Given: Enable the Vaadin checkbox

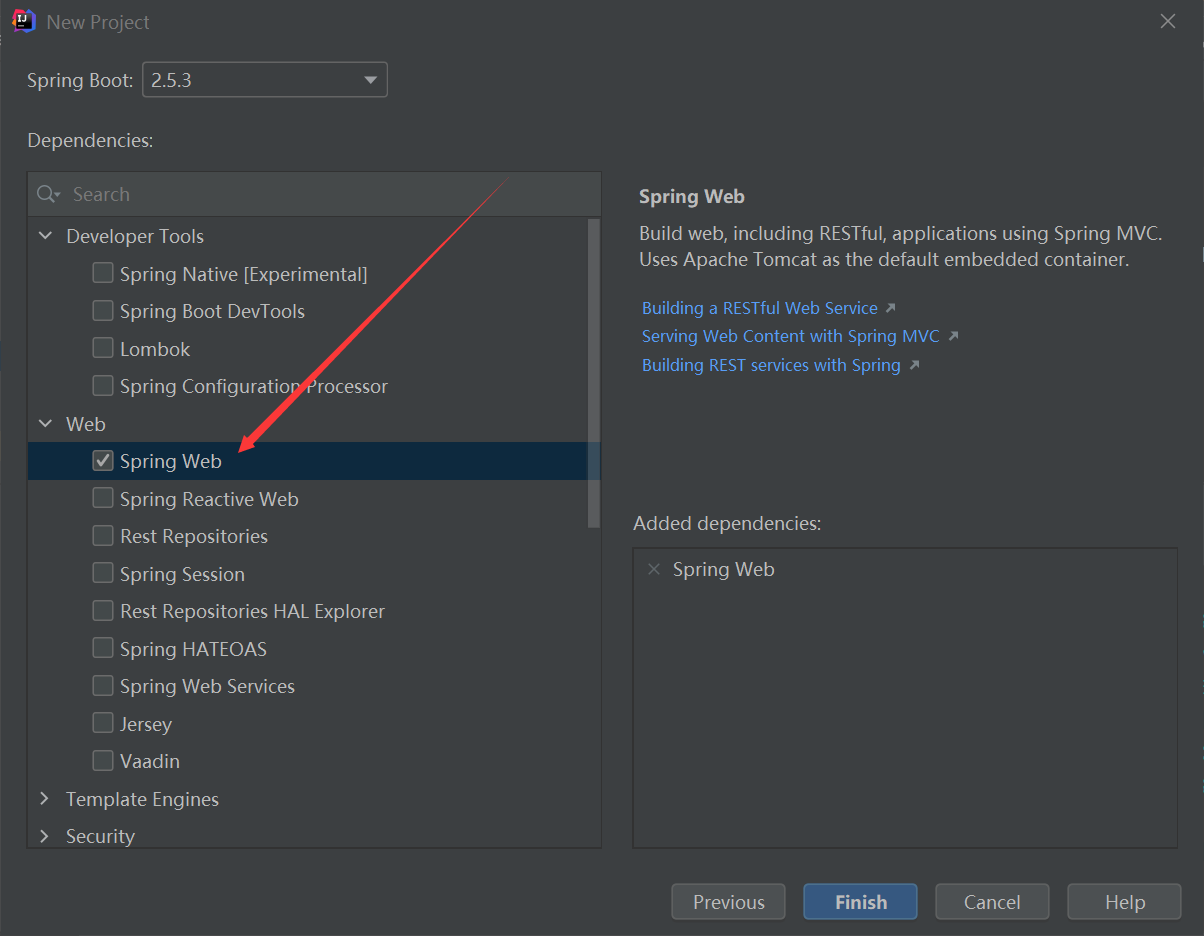Looking at the screenshot, I should coord(102,761).
